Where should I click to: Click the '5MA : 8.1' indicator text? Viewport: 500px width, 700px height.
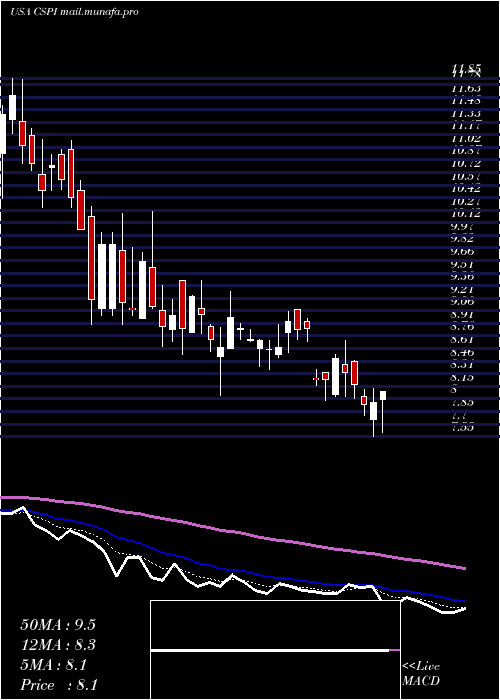tap(53, 665)
